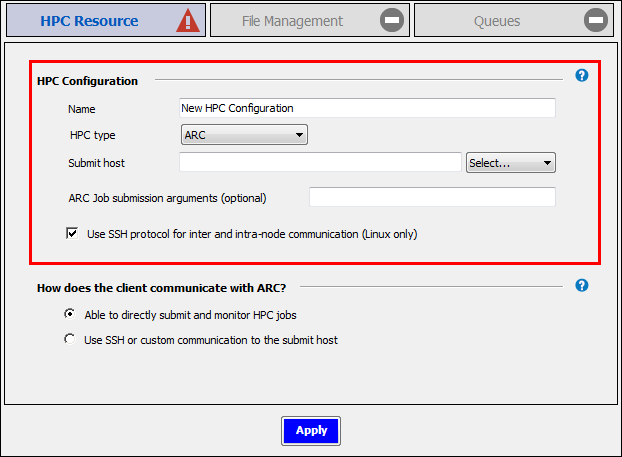Click the HPC Configuration section heading
Image resolution: width=622 pixels, height=457 pixels.
tap(87, 81)
